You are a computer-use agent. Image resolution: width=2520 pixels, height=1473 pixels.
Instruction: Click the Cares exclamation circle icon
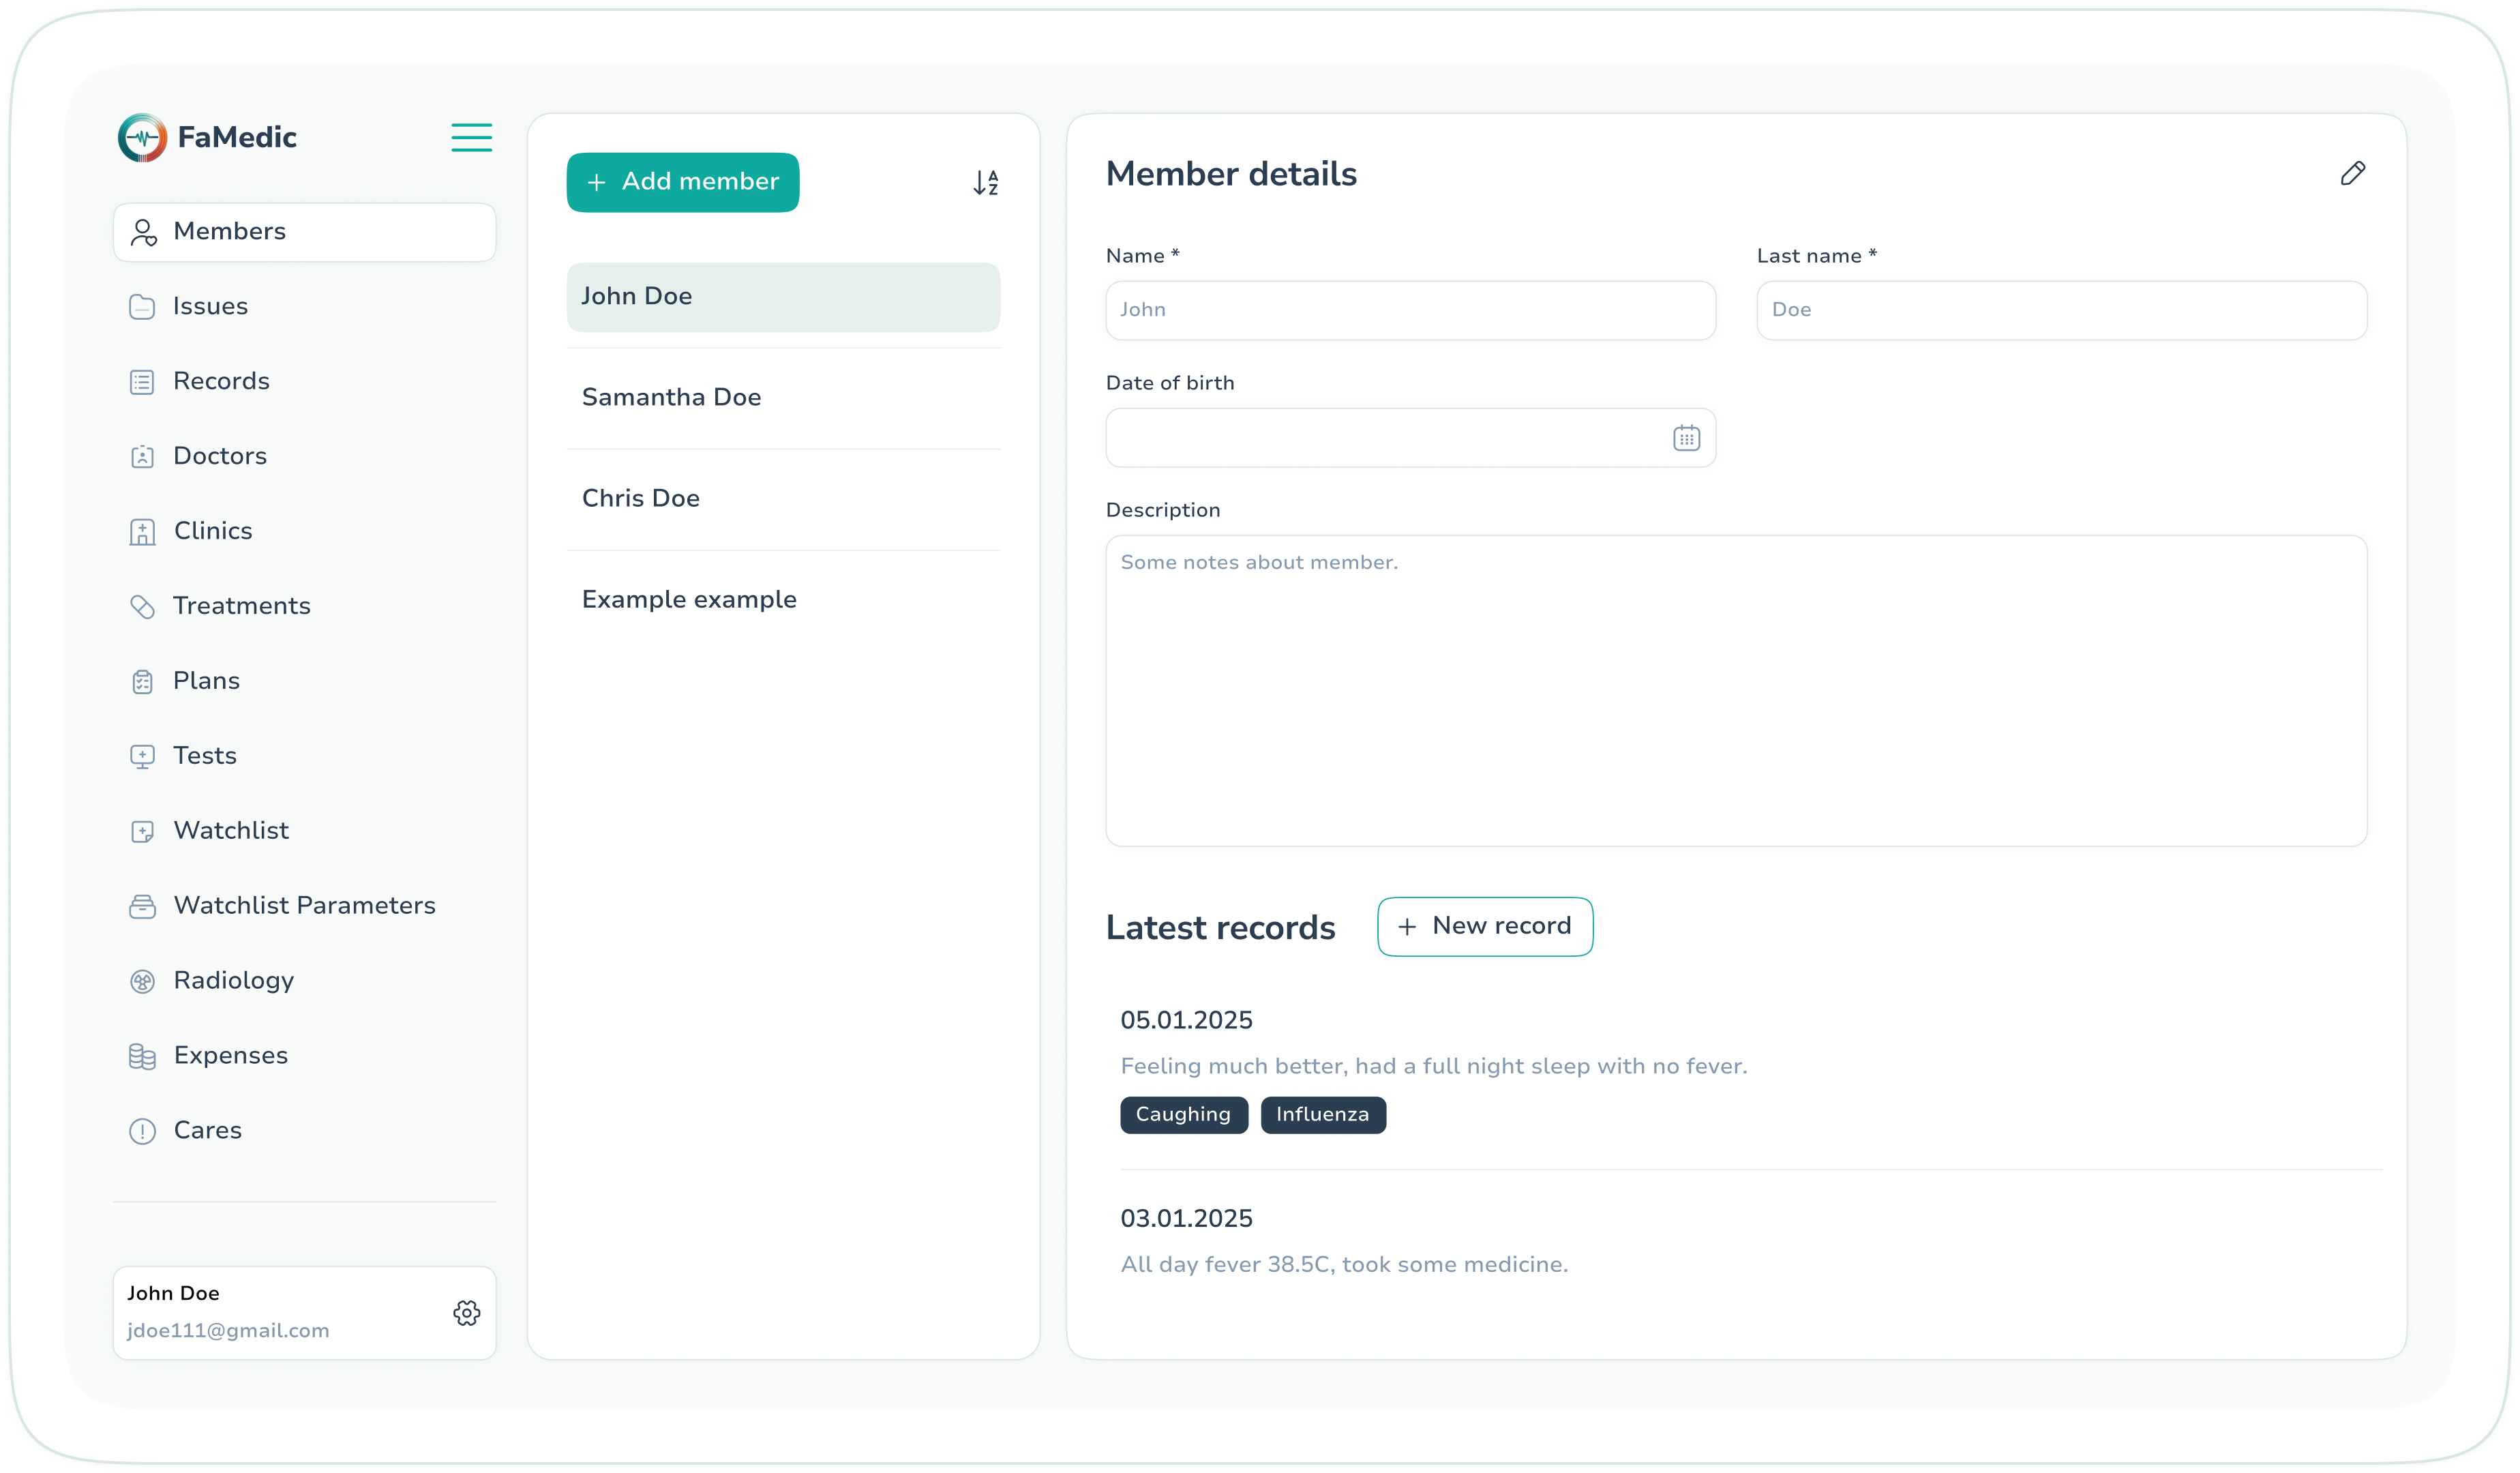(142, 1131)
